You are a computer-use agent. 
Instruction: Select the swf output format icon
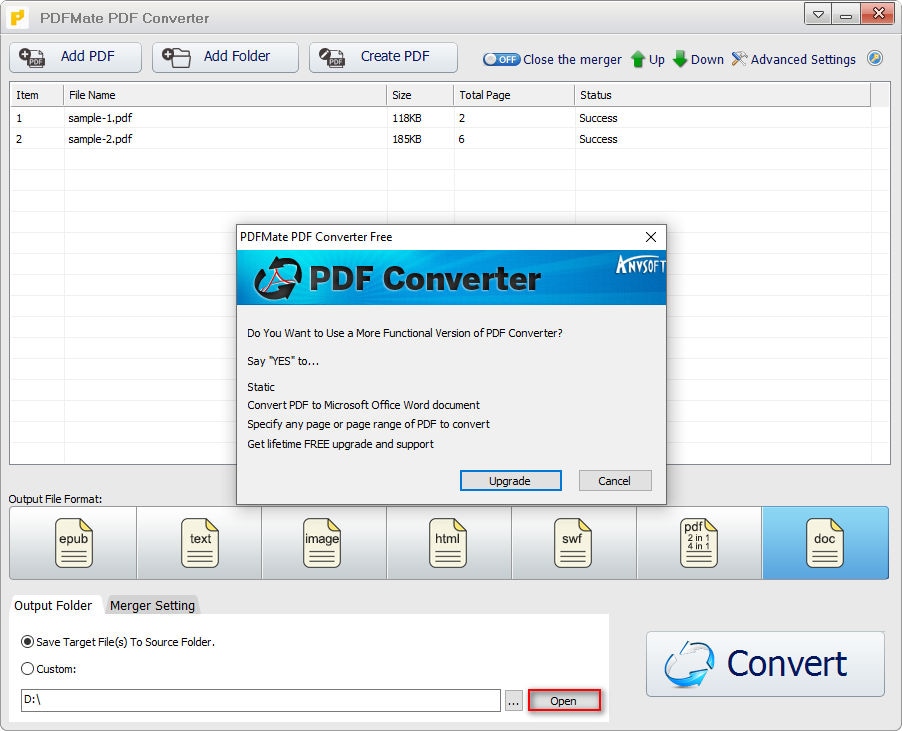tap(572, 543)
